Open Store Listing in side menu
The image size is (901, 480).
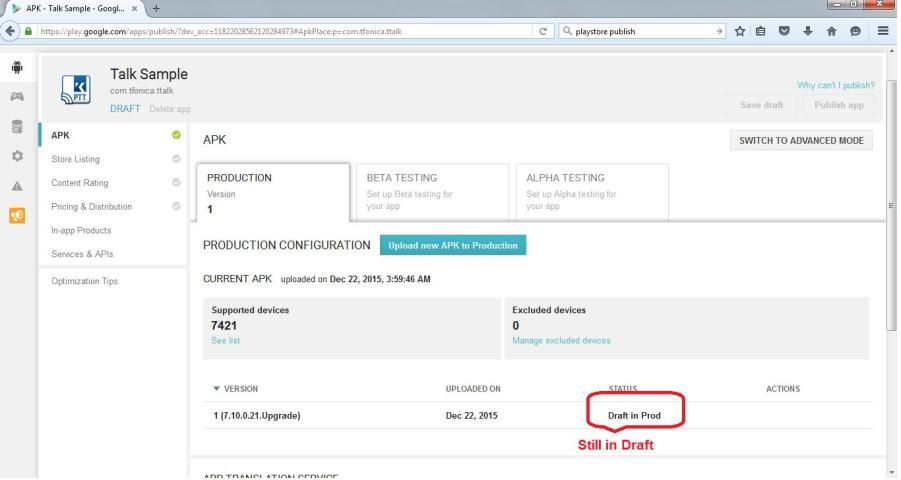[75, 158]
